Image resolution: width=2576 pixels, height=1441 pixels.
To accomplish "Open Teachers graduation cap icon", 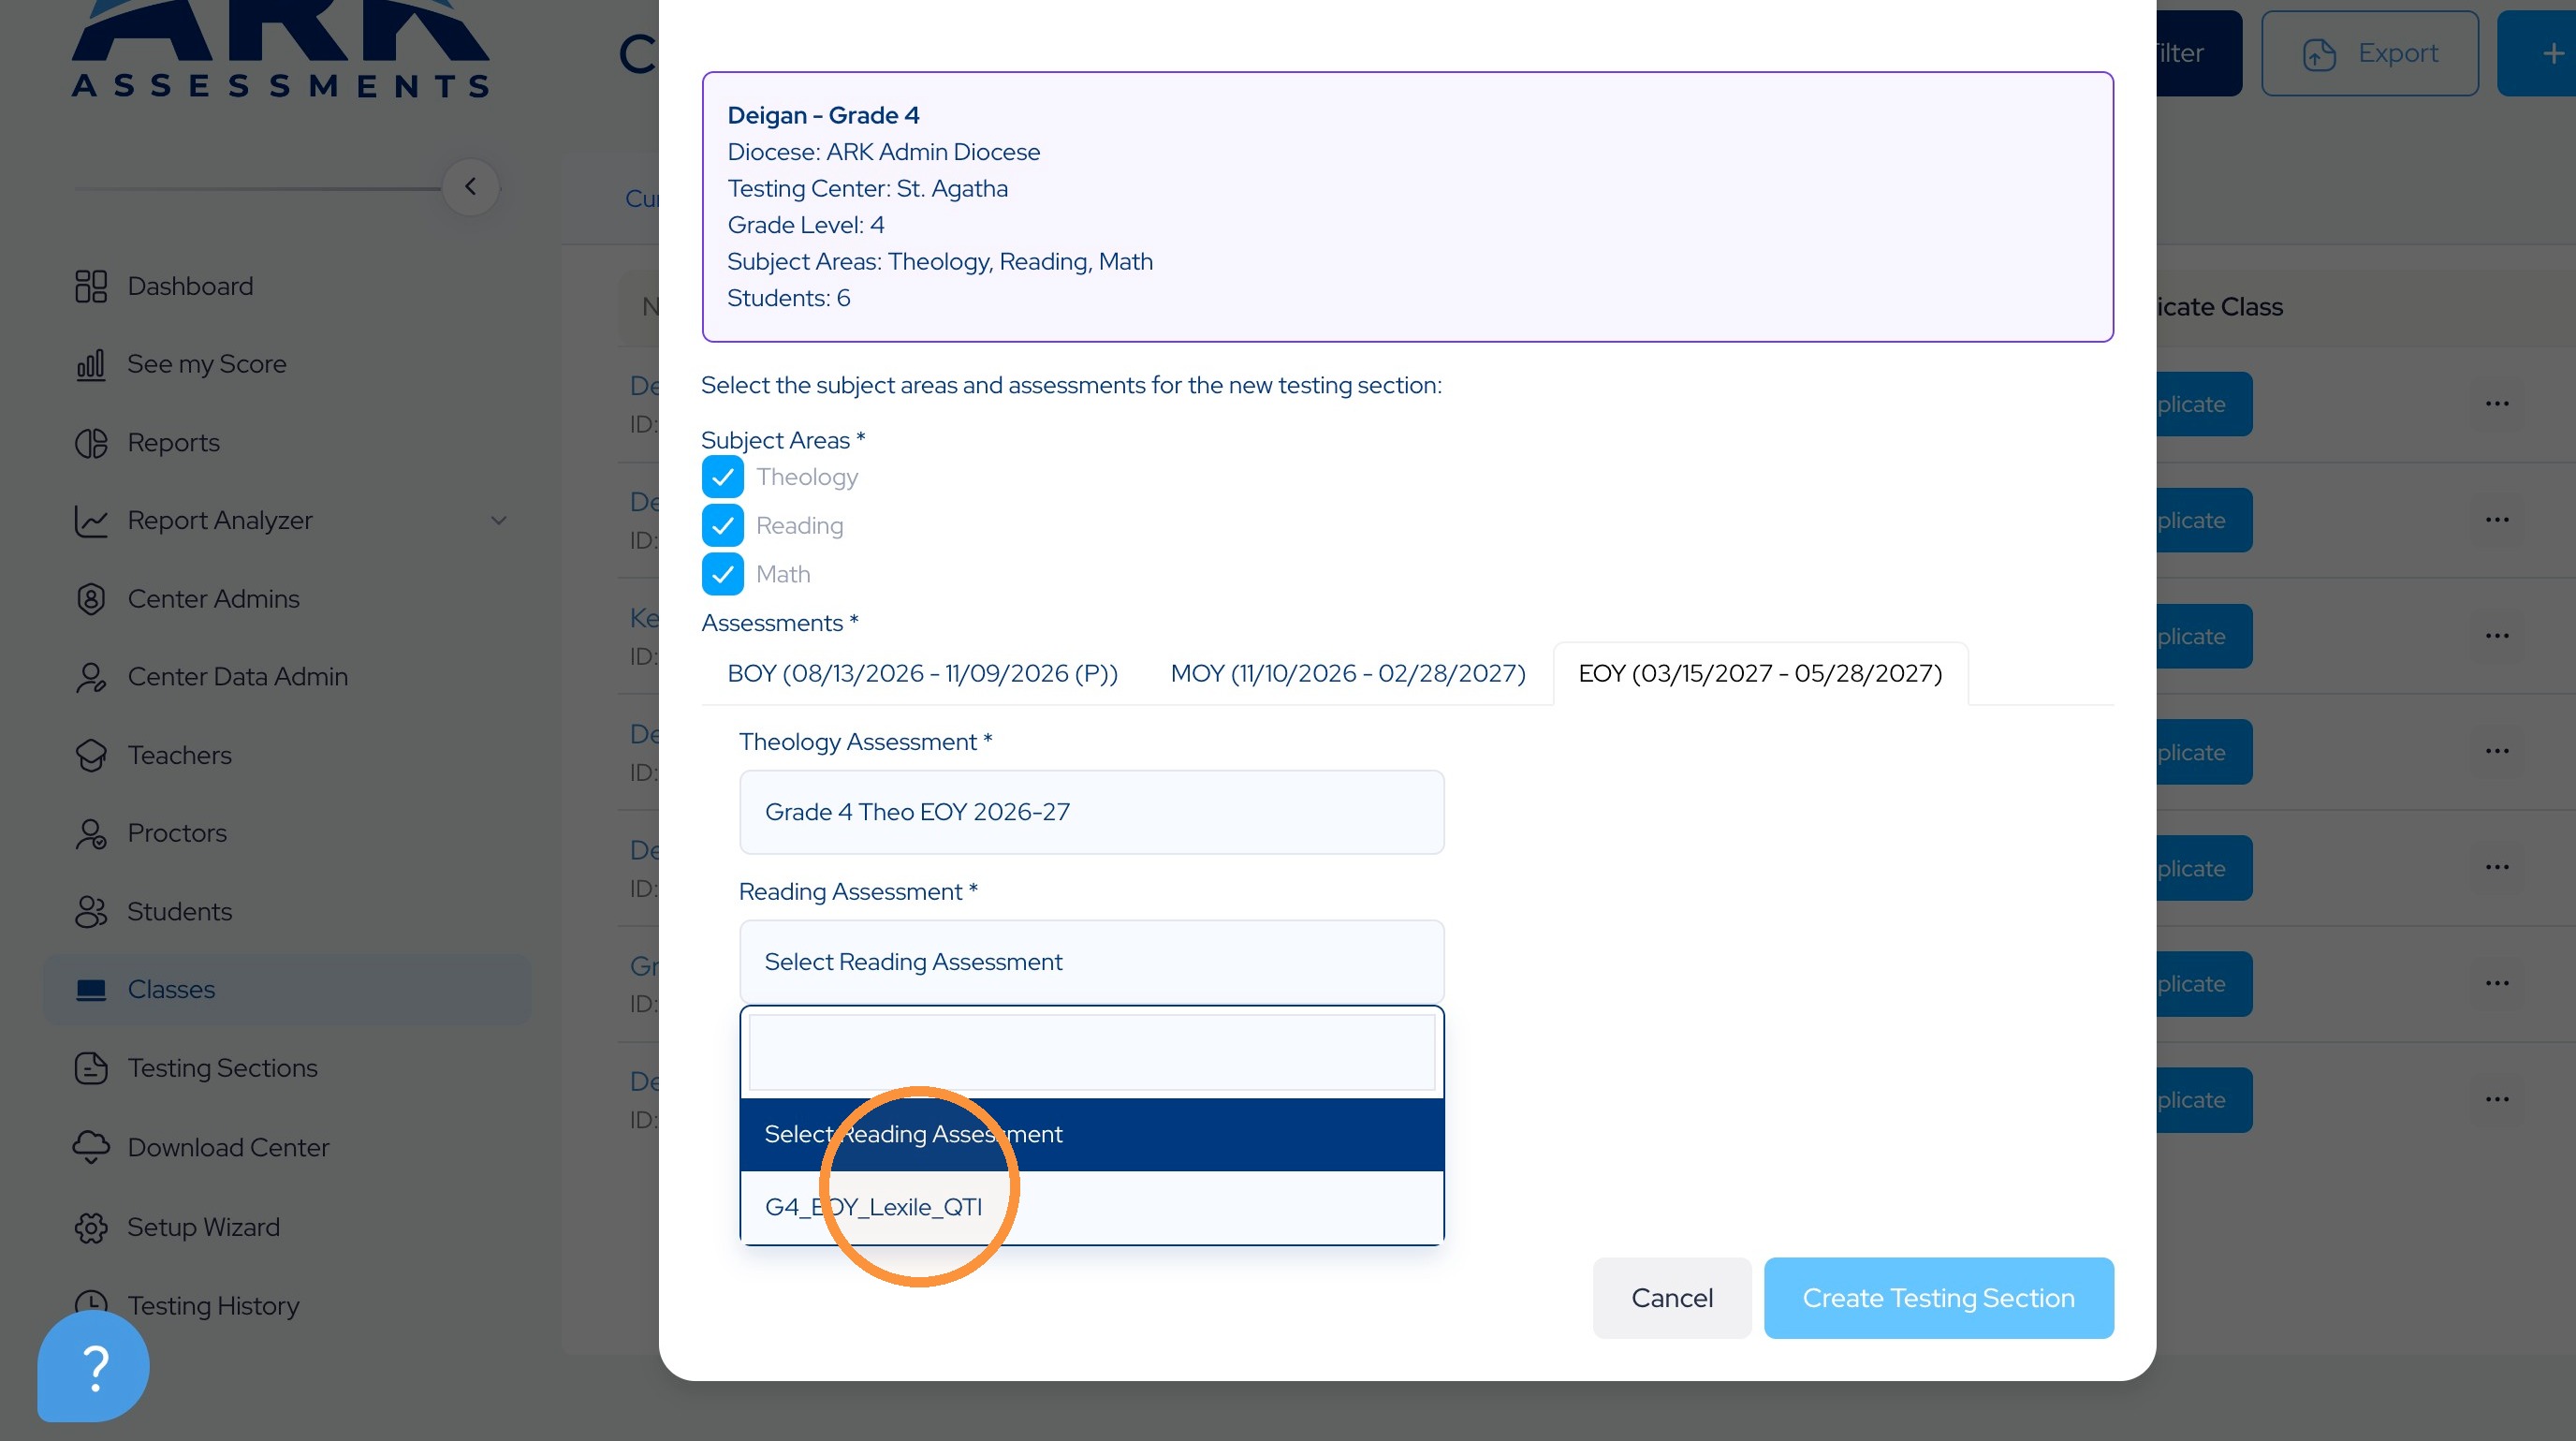I will 91,755.
